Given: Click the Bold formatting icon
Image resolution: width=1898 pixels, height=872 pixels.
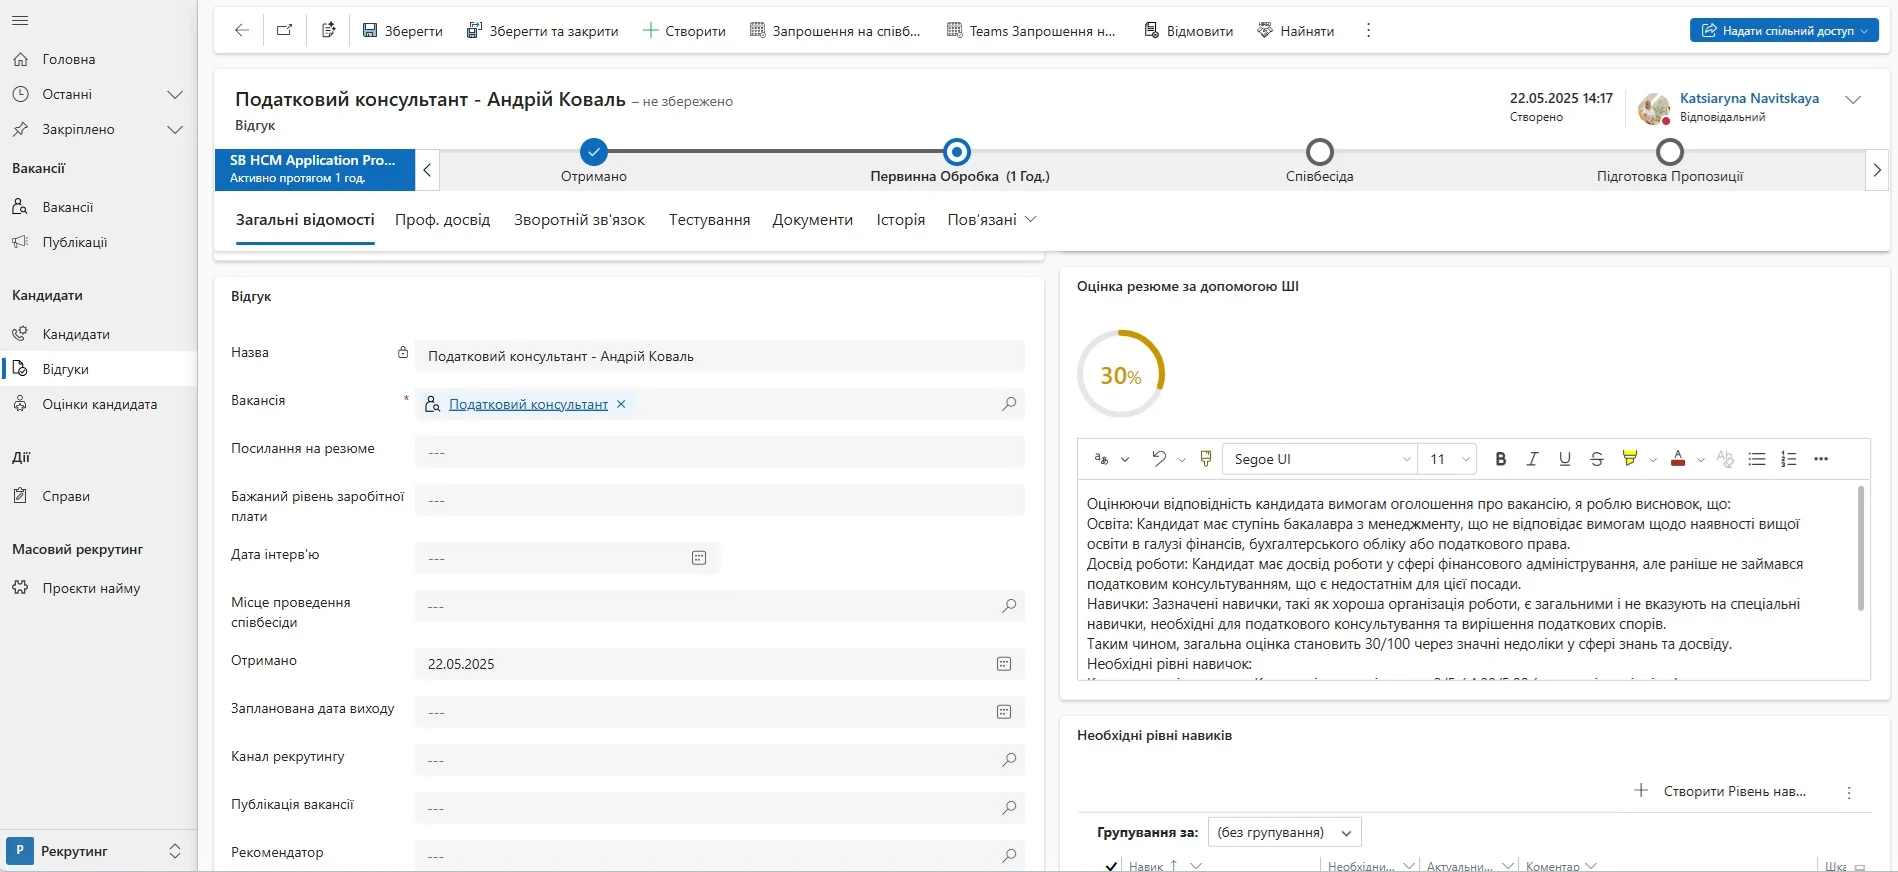Looking at the screenshot, I should pos(1500,459).
